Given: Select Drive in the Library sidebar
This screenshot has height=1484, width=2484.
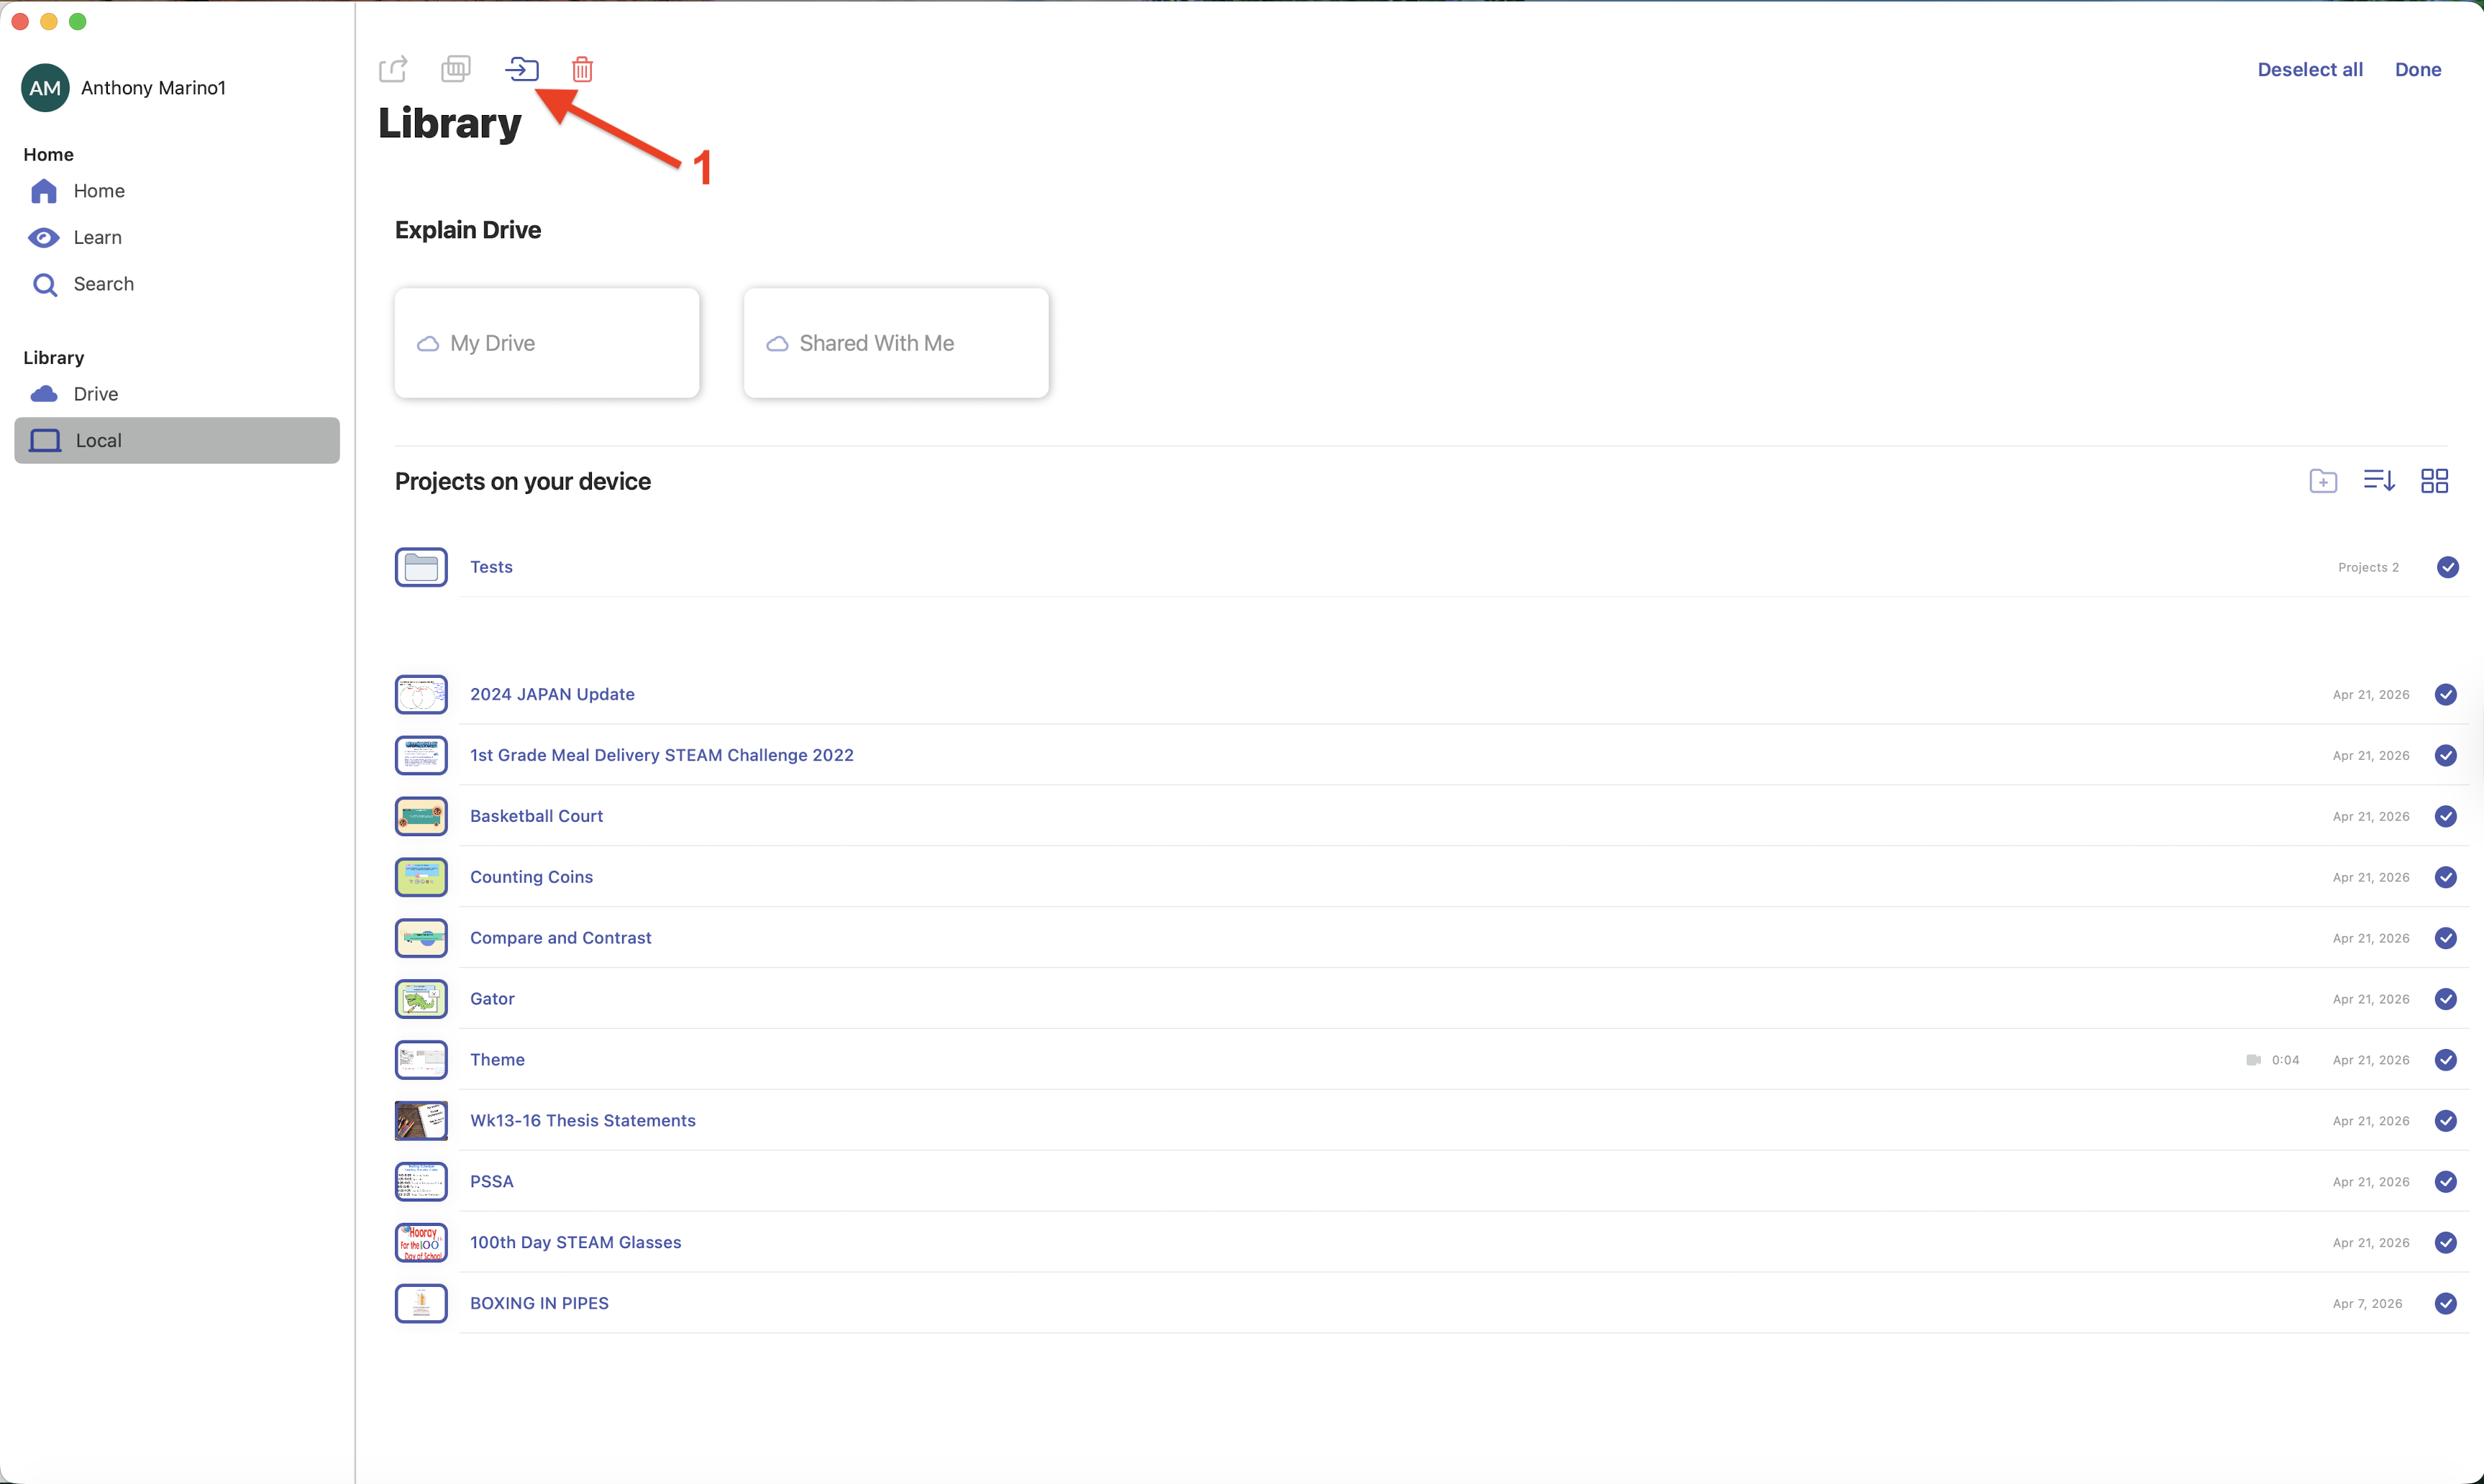Looking at the screenshot, I should pyautogui.click(x=95, y=394).
